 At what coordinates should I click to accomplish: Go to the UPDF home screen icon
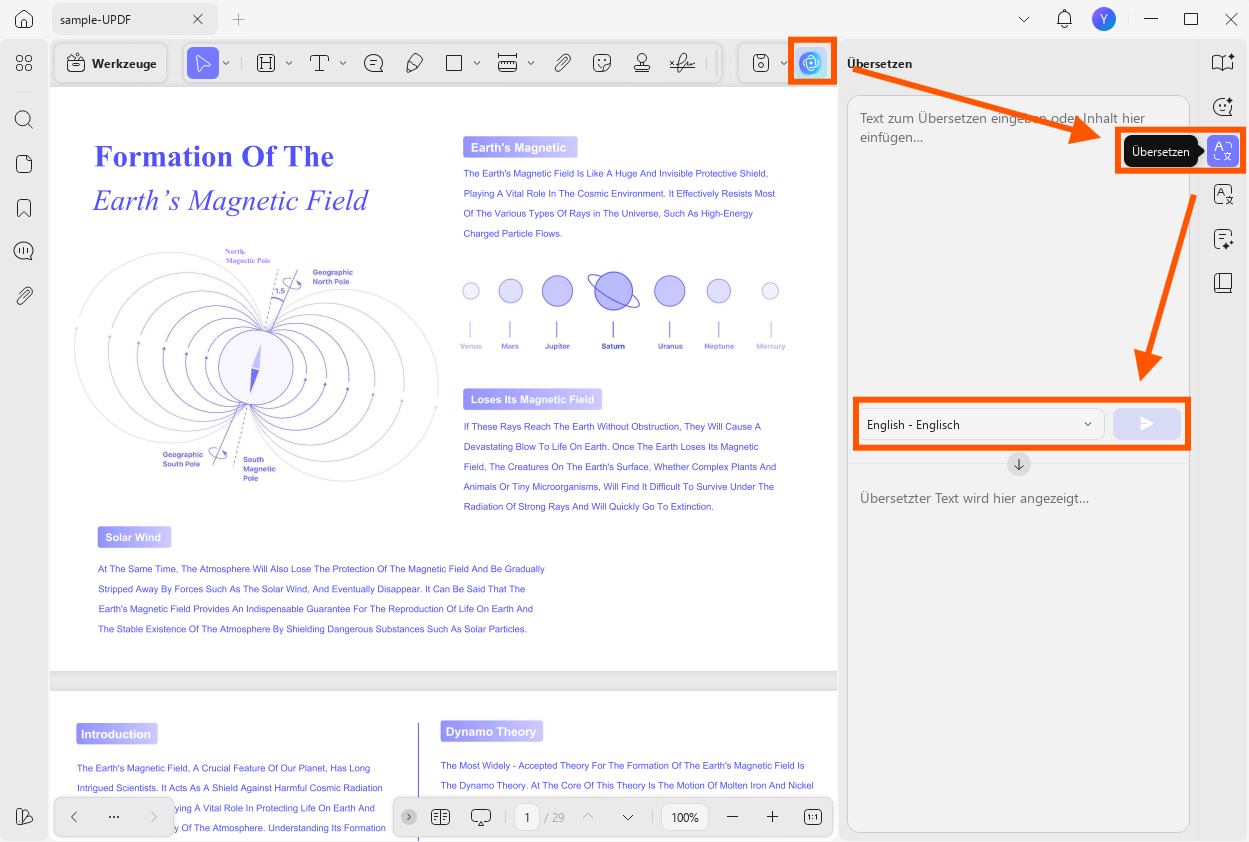tap(24, 19)
